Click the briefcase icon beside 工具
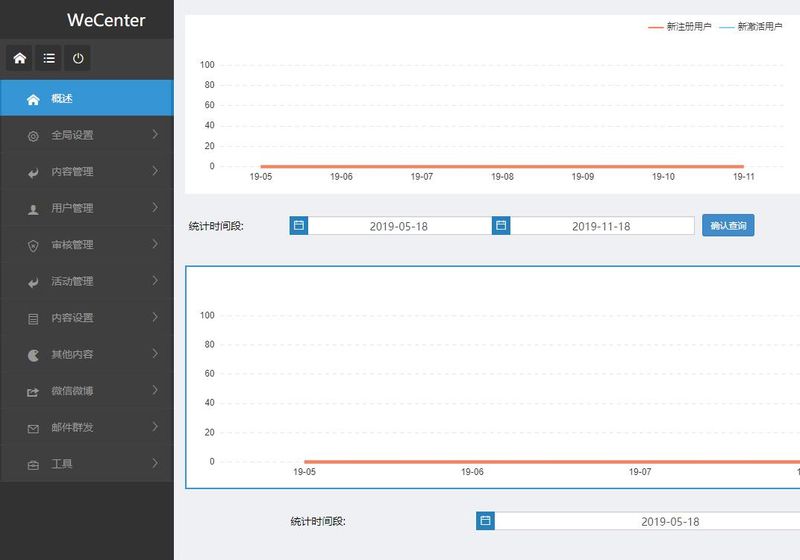Viewport: 800px width, 560px height. (33, 465)
